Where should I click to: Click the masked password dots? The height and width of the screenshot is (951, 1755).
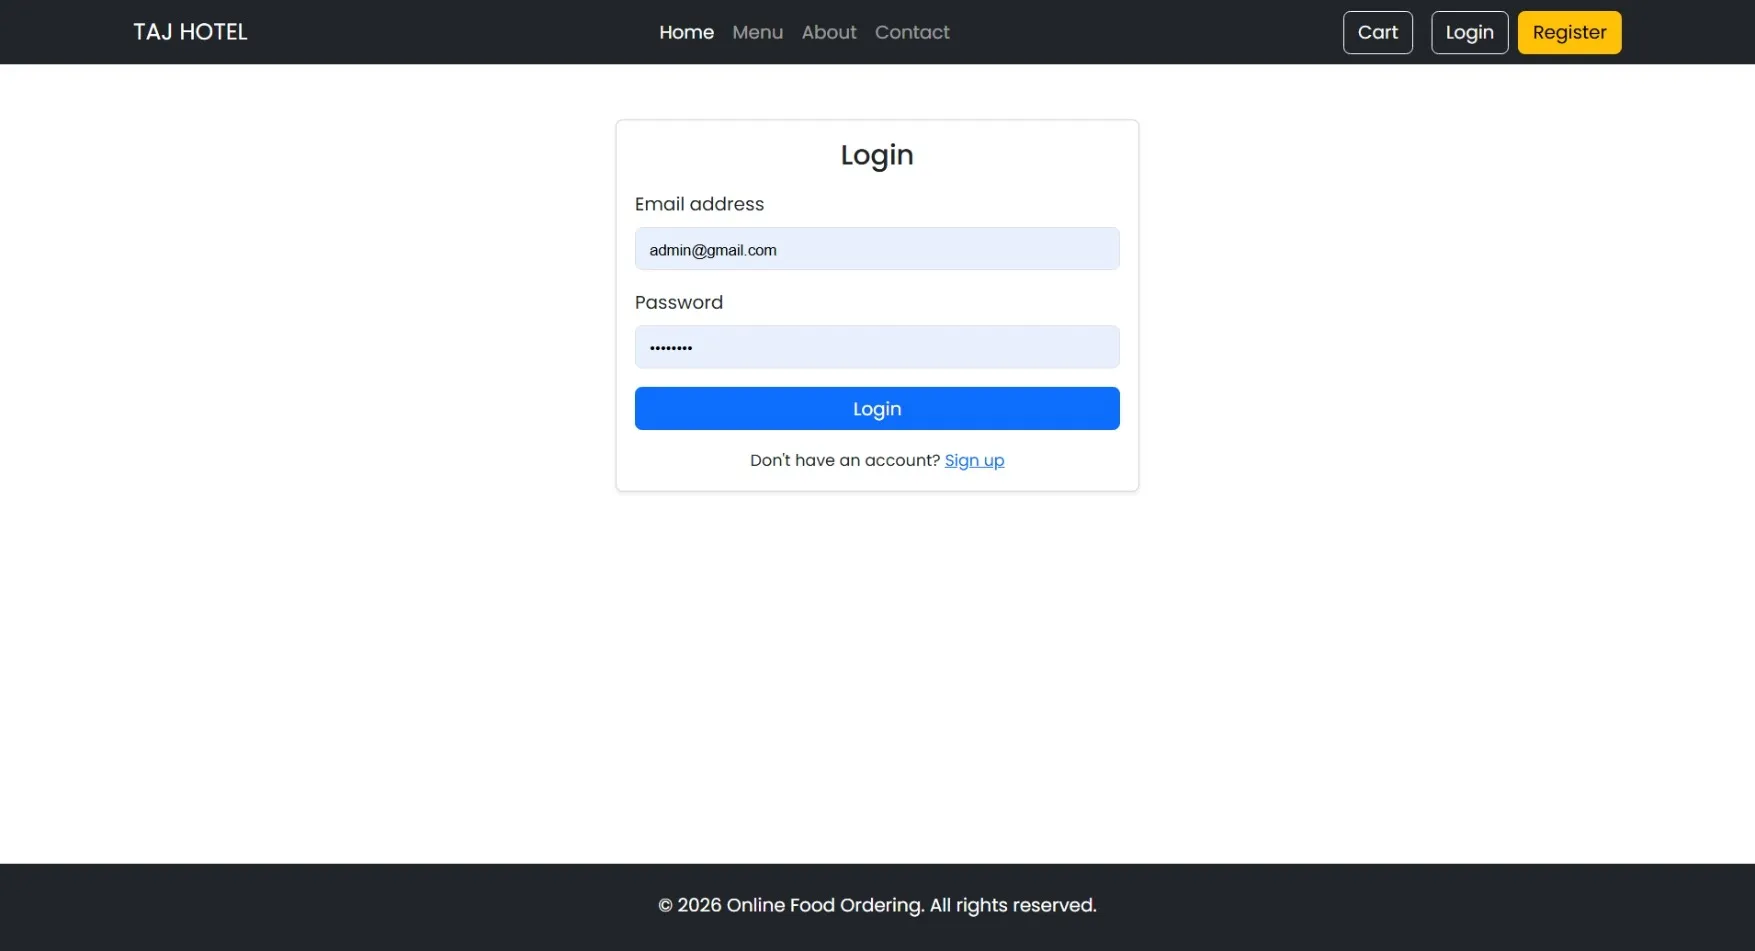tap(670, 347)
